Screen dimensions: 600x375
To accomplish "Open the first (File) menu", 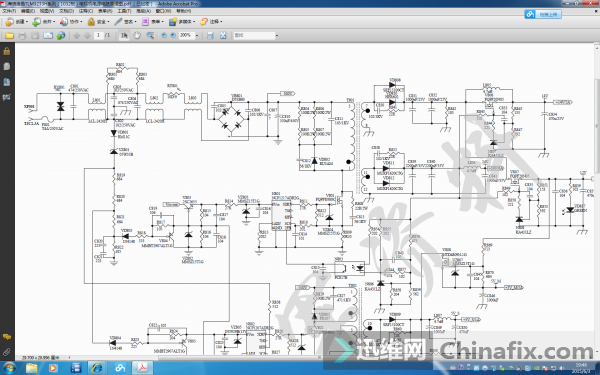I will click(x=9, y=11).
